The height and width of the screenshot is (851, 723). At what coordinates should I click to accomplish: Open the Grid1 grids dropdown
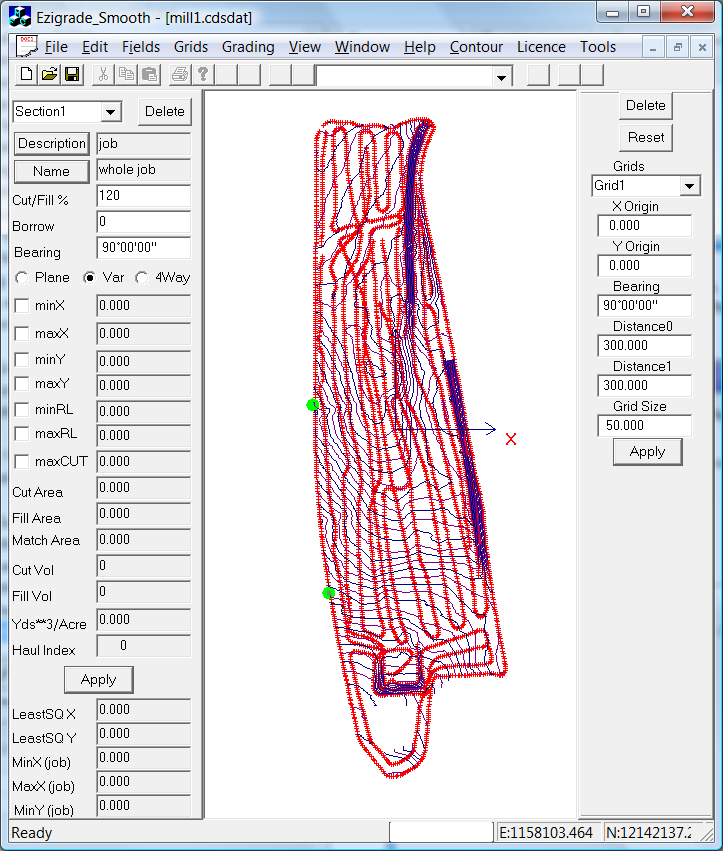click(689, 187)
